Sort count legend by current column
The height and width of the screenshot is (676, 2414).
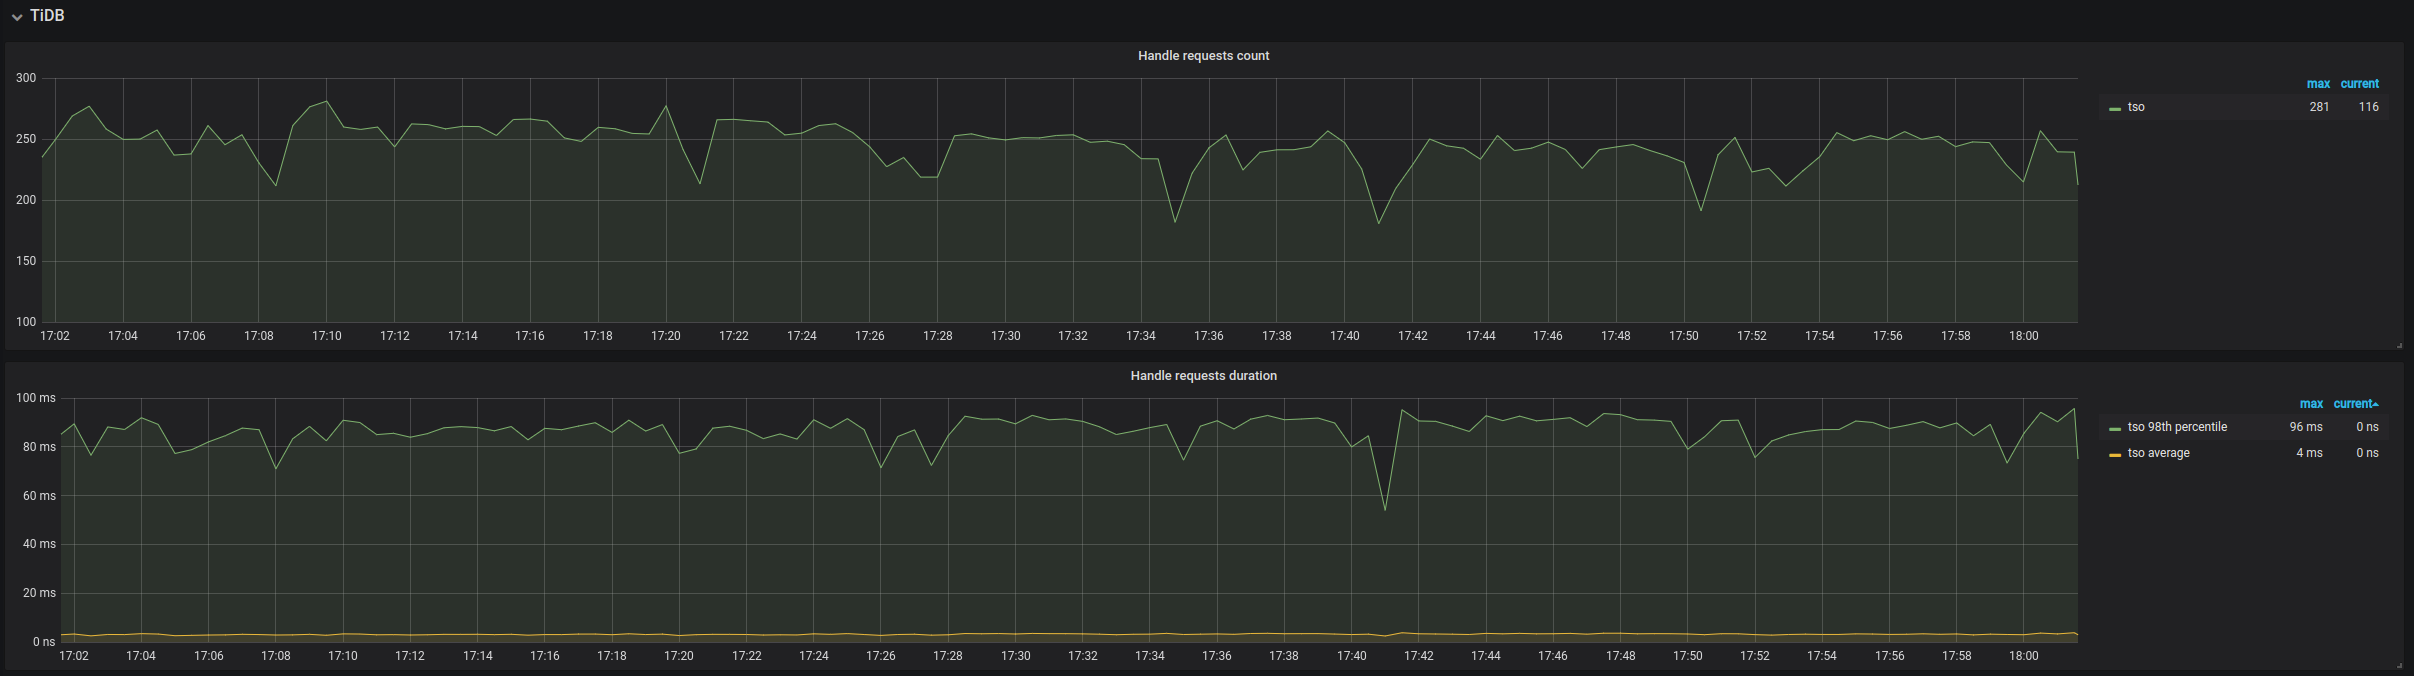tap(2359, 84)
